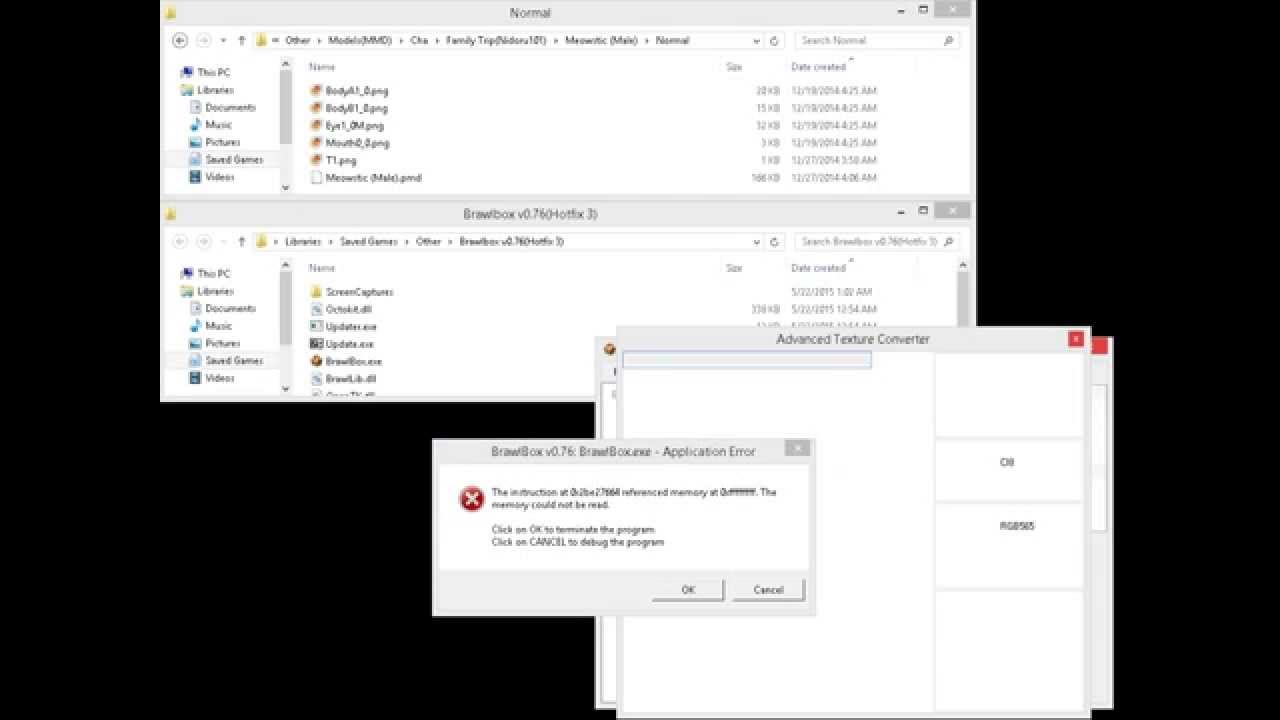Click OK to terminate BrawlBox
The height and width of the screenshot is (720, 1280).
coord(688,590)
